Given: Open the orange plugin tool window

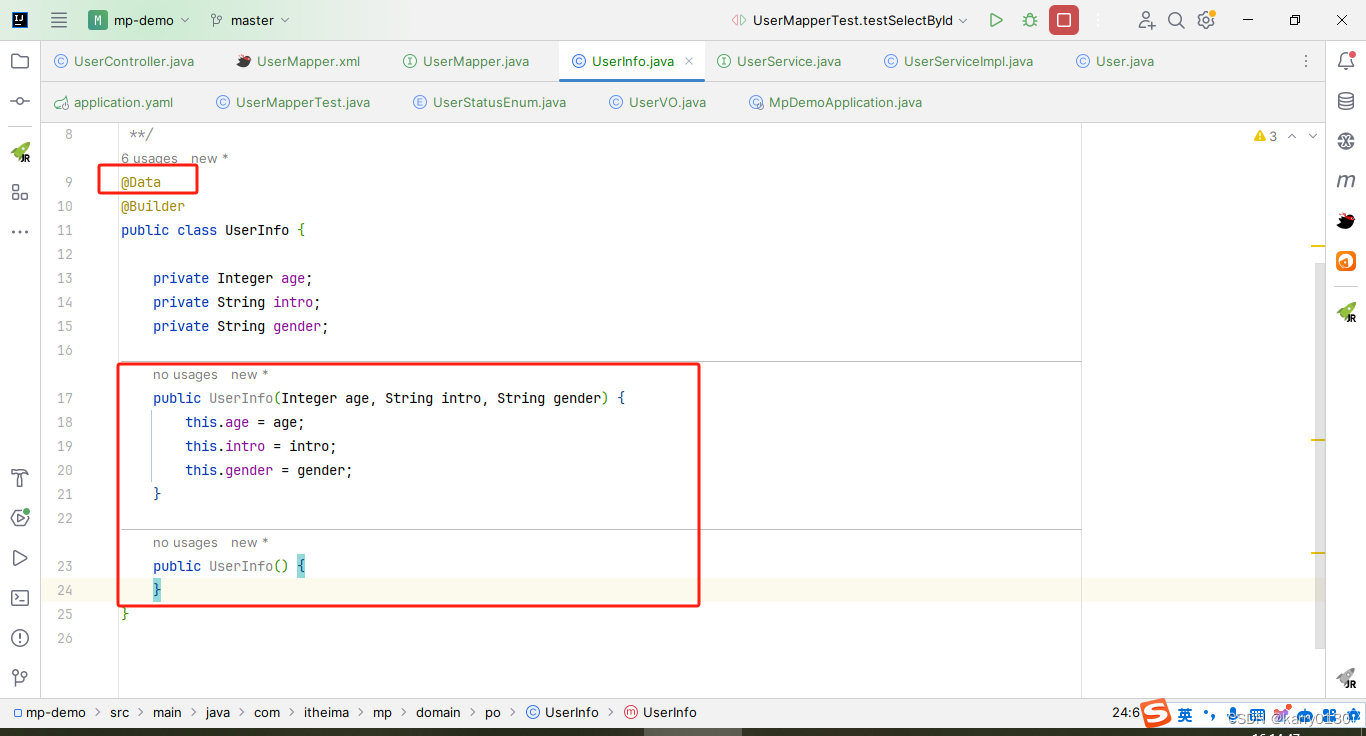Looking at the screenshot, I should click(1346, 261).
